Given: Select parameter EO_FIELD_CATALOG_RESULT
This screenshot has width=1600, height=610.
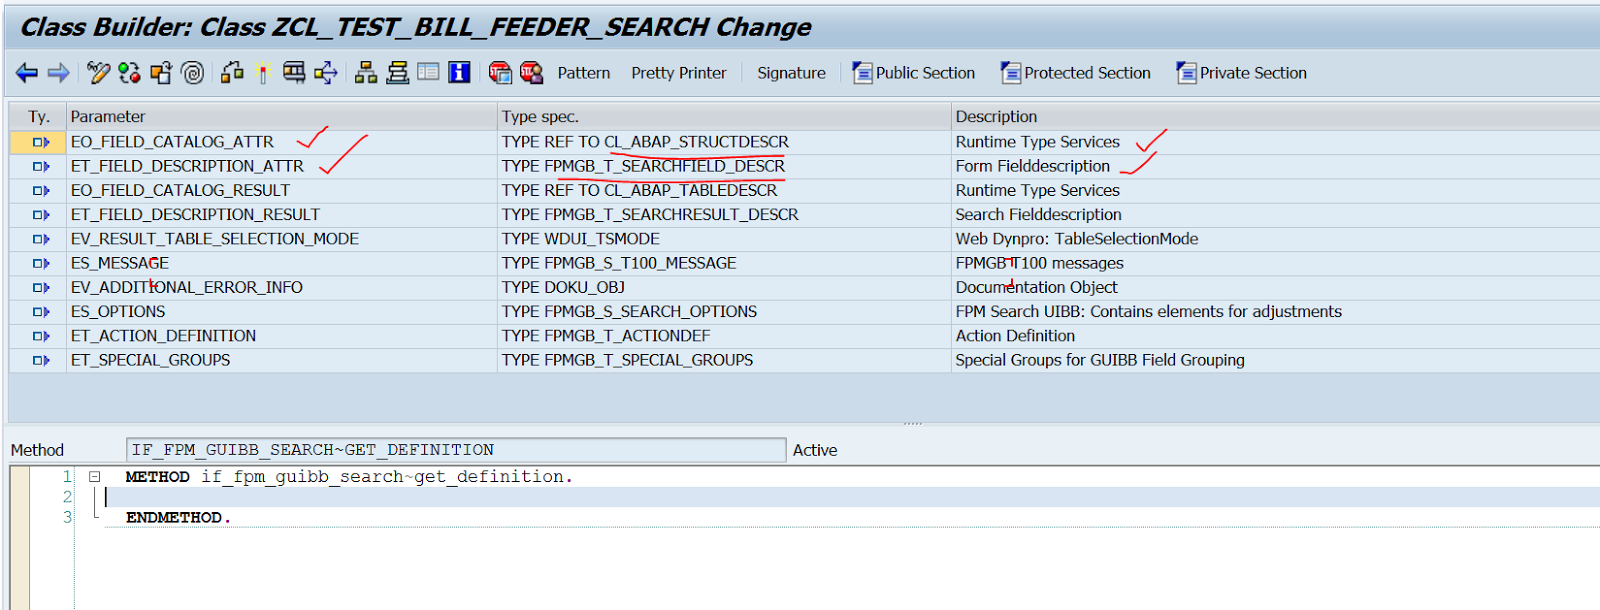Looking at the screenshot, I should click(180, 190).
